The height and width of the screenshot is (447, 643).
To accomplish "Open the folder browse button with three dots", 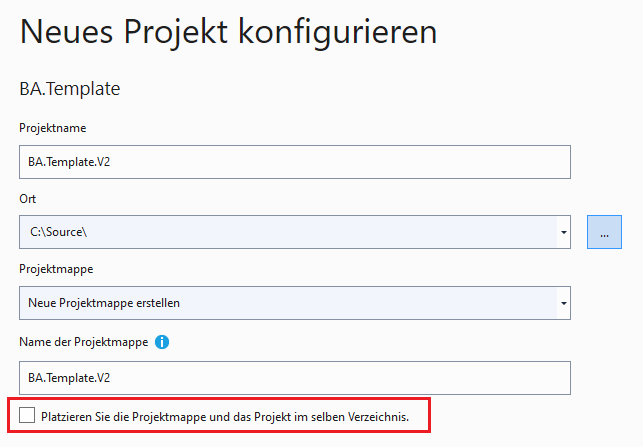I will coord(604,232).
